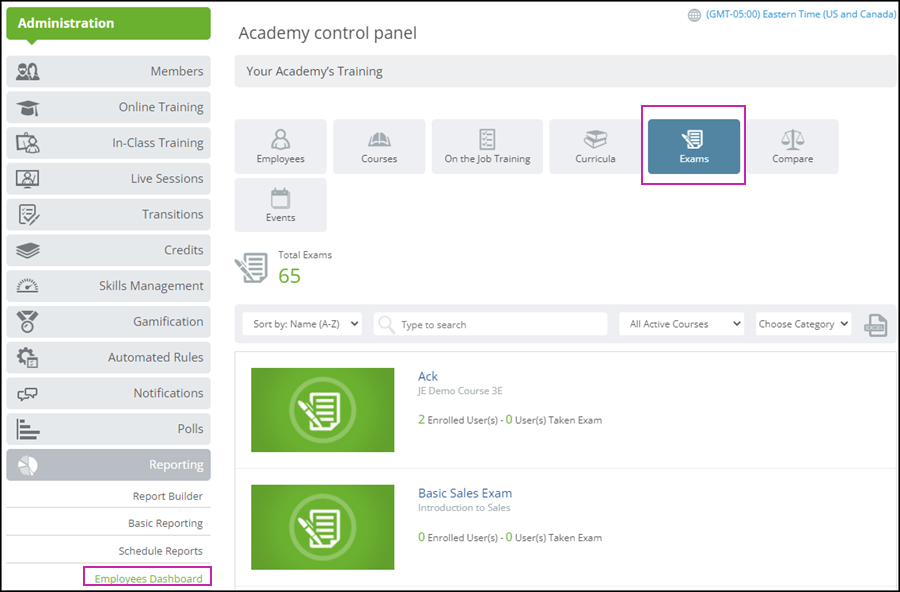Open the Ack exam link
Image resolution: width=900 pixels, height=592 pixels.
(428, 376)
